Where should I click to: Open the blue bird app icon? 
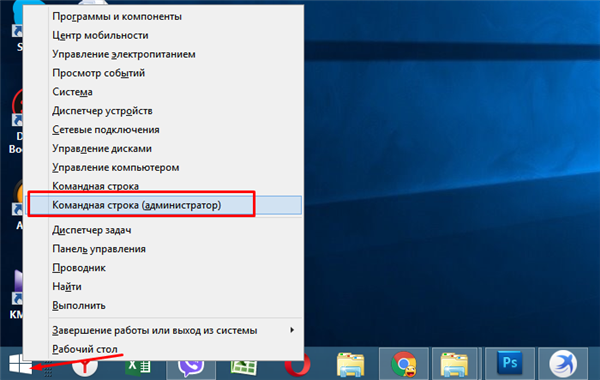pyautogui.click(x=563, y=364)
